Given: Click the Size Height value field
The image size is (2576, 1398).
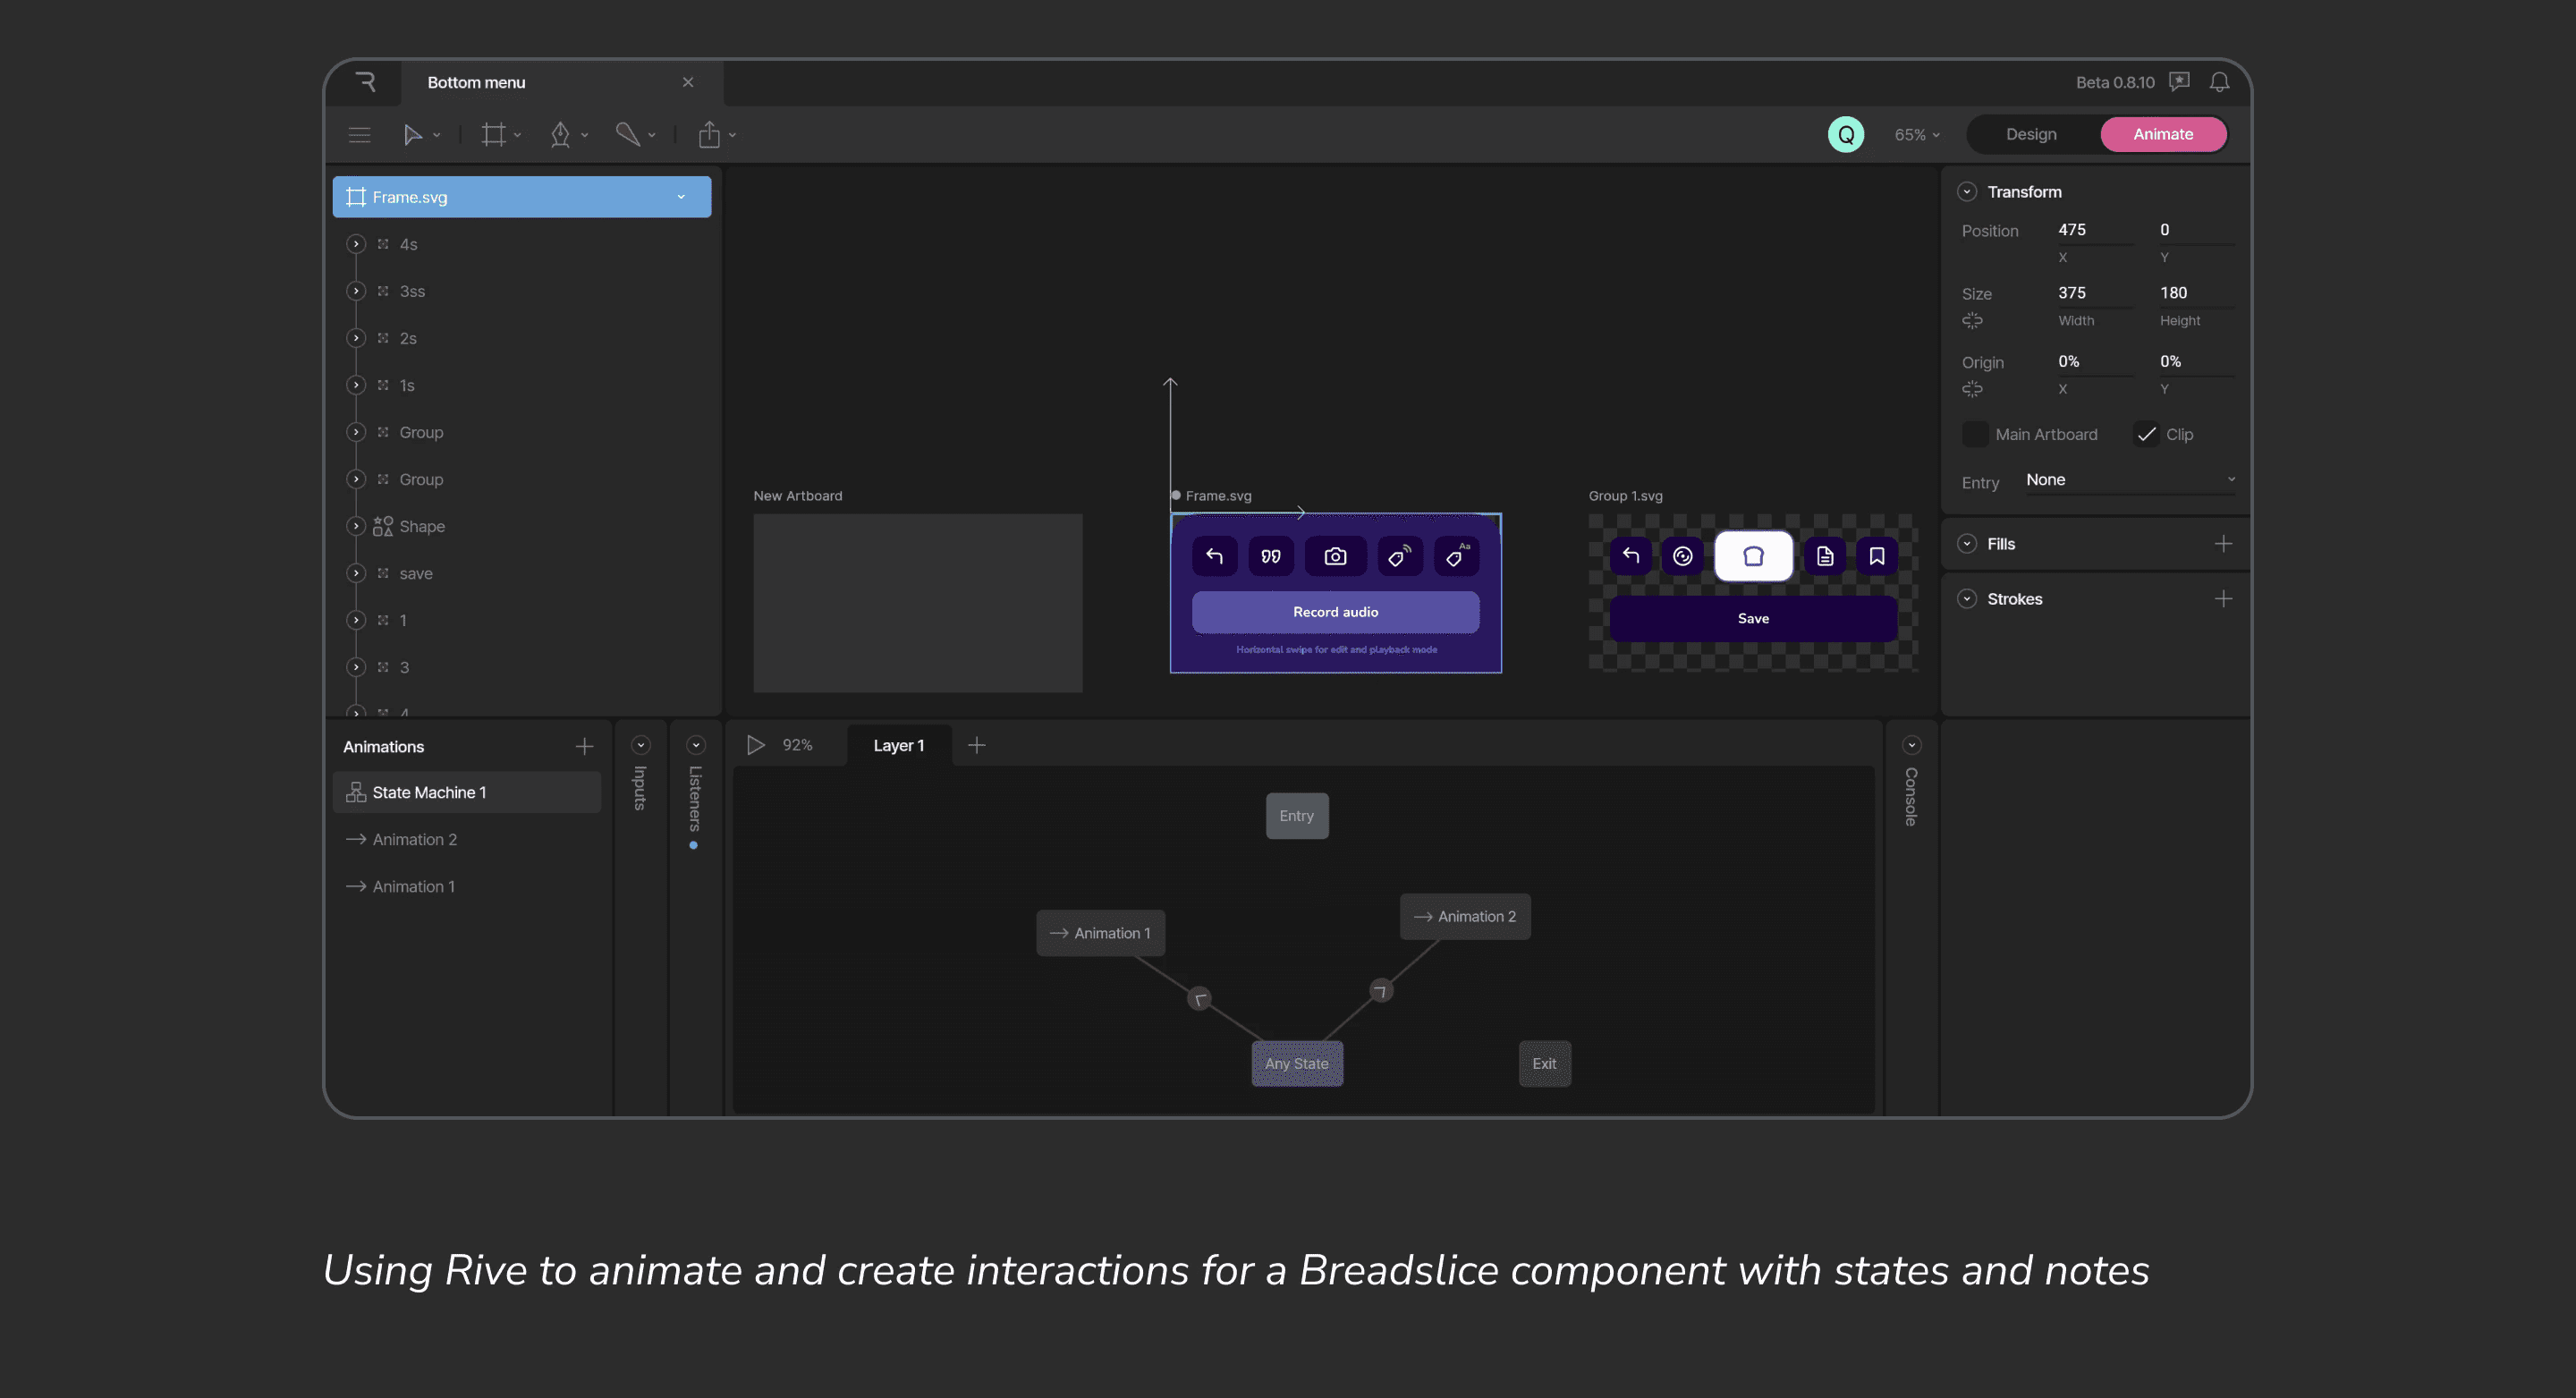Looking at the screenshot, I should coord(2197,293).
